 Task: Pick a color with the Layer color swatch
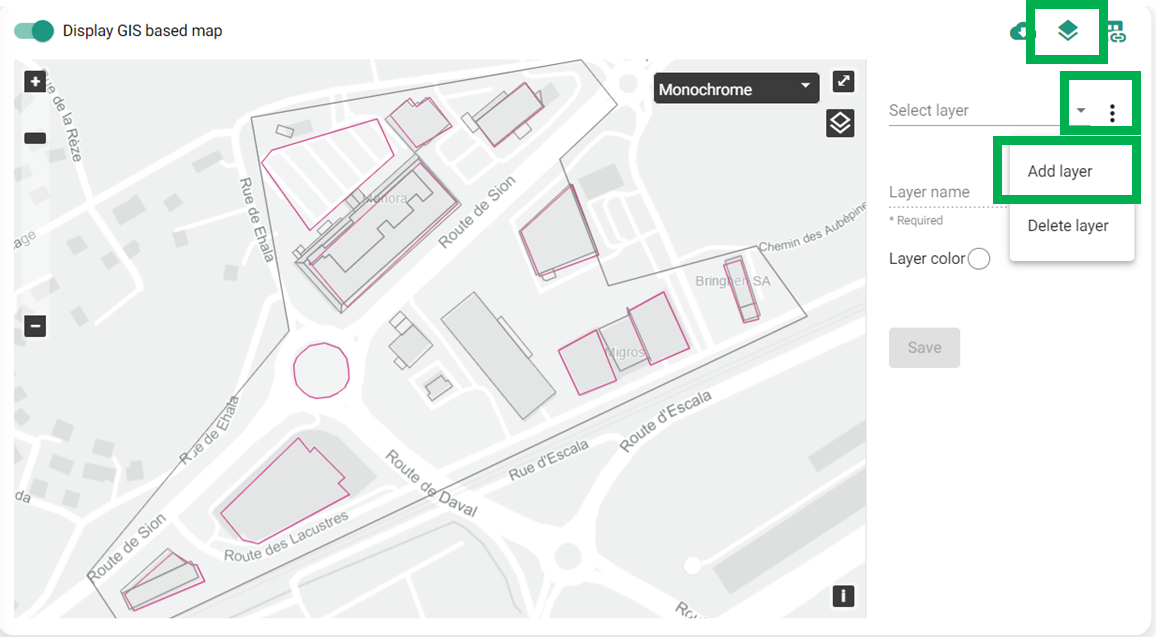[979, 258]
